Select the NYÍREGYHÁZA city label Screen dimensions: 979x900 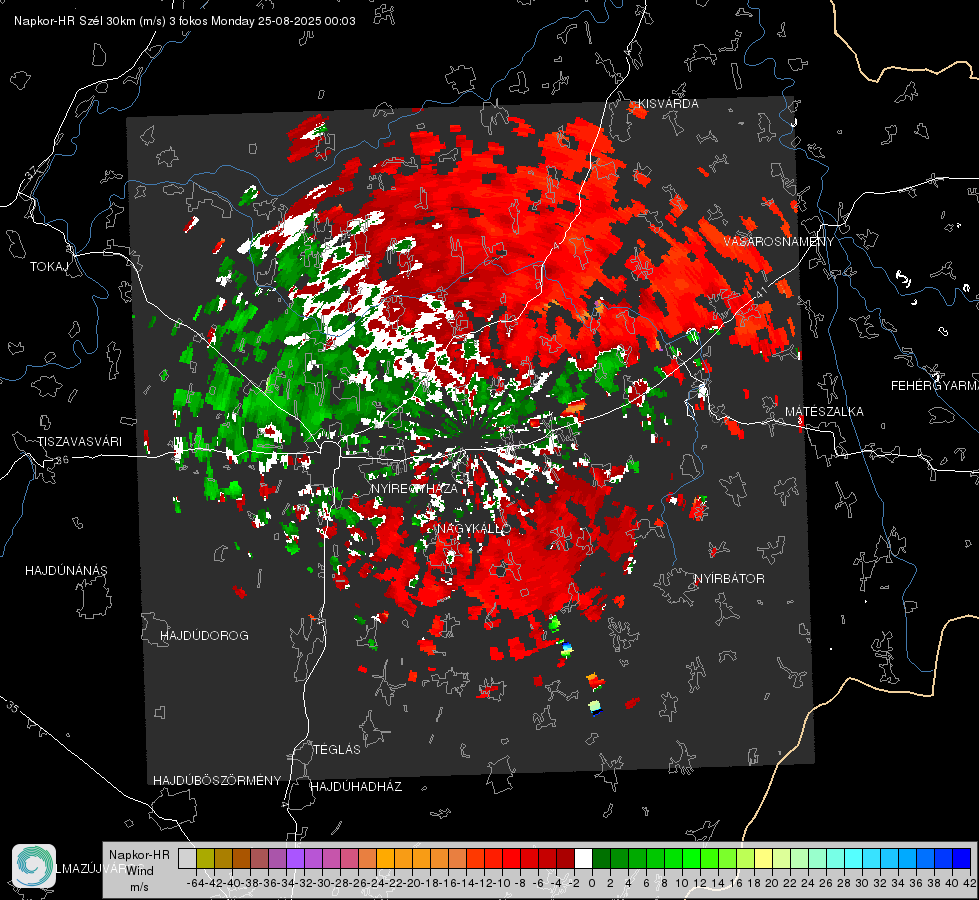(x=414, y=488)
